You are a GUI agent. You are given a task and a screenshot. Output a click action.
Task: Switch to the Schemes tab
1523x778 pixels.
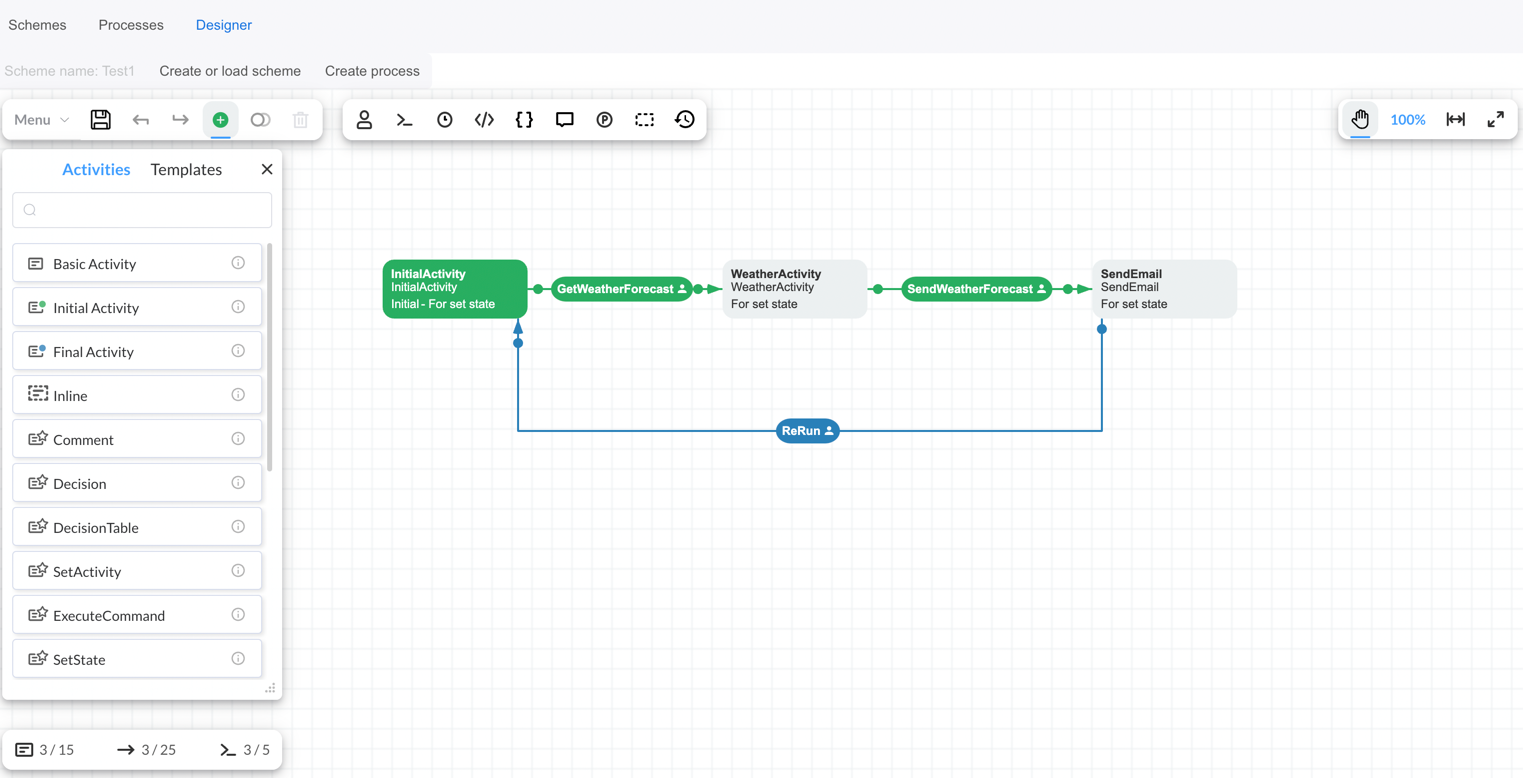click(x=37, y=25)
